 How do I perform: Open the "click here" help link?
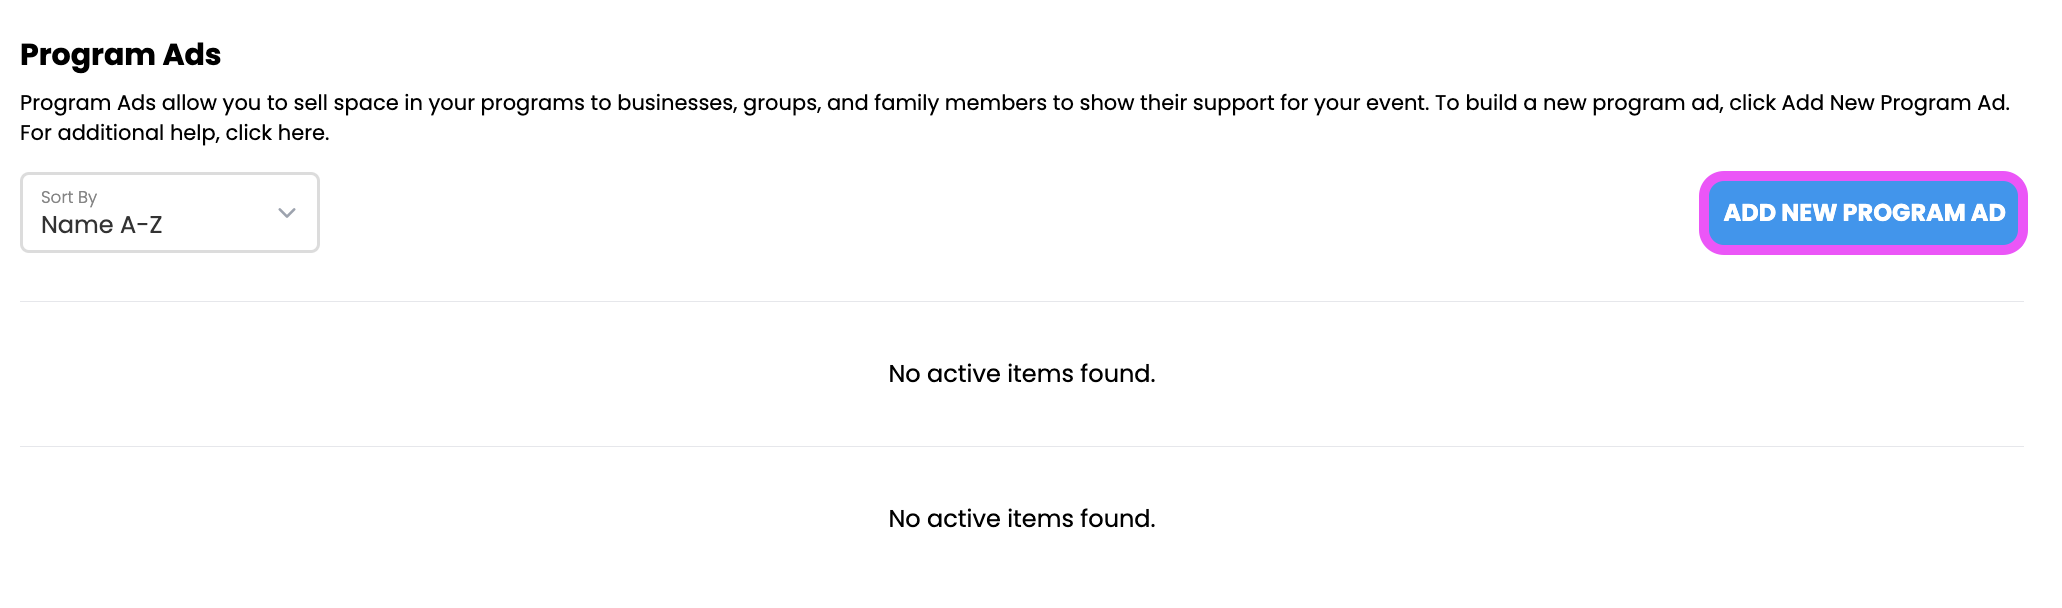point(276,133)
